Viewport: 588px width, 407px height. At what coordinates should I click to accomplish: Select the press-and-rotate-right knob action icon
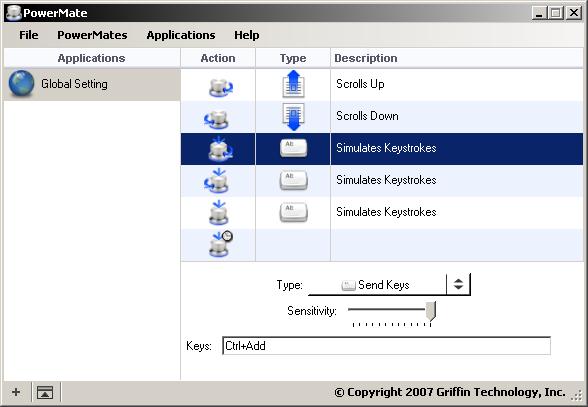(x=221, y=148)
